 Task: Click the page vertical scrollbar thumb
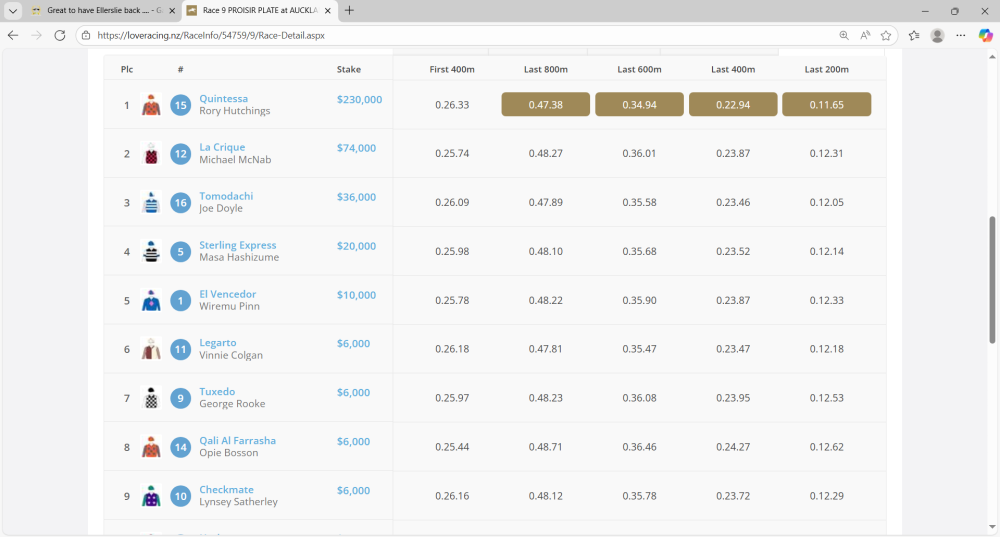(992, 280)
